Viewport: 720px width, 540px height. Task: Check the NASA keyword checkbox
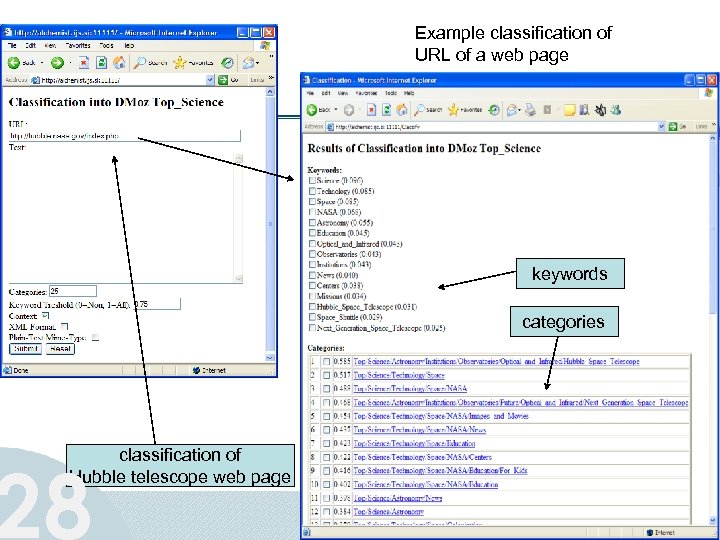[x=312, y=212]
